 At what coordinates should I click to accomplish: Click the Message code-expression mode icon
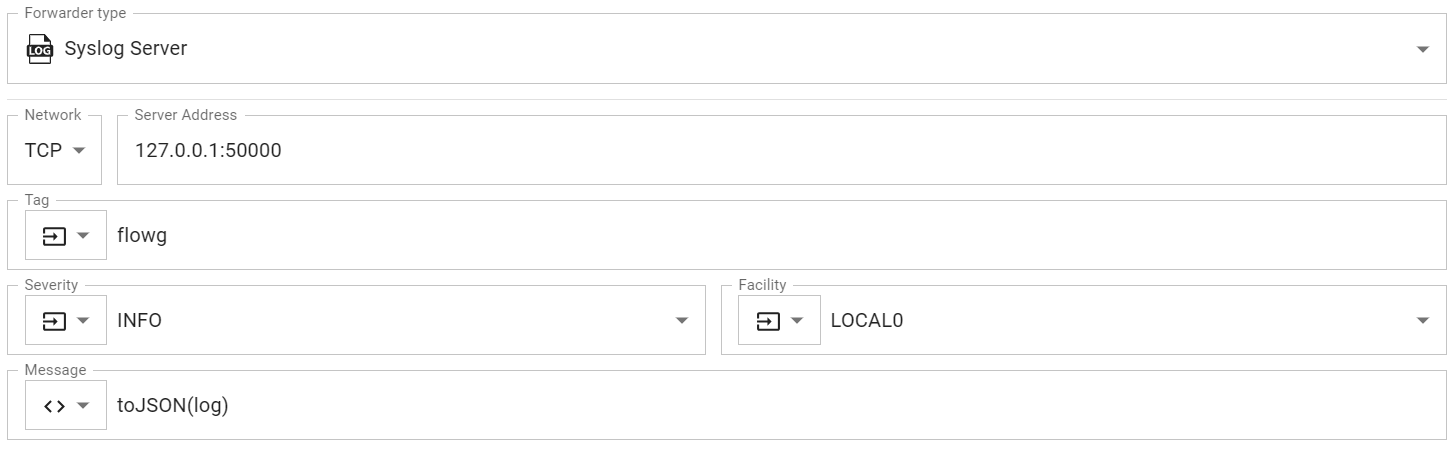pyautogui.click(x=54, y=406)
